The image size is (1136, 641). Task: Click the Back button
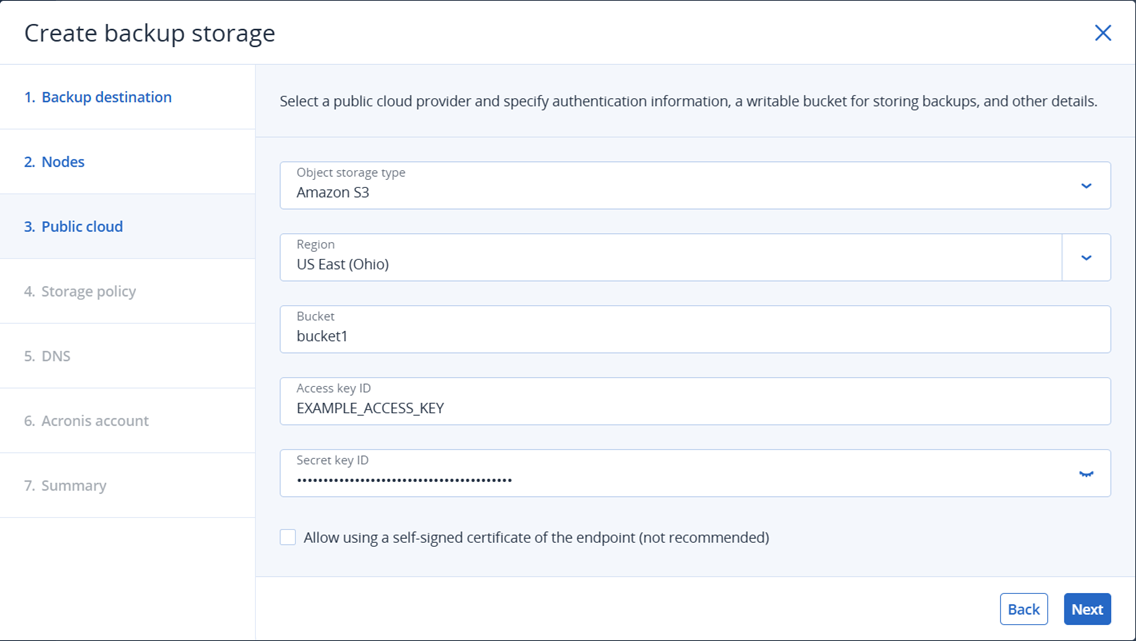pos(1023,608)
